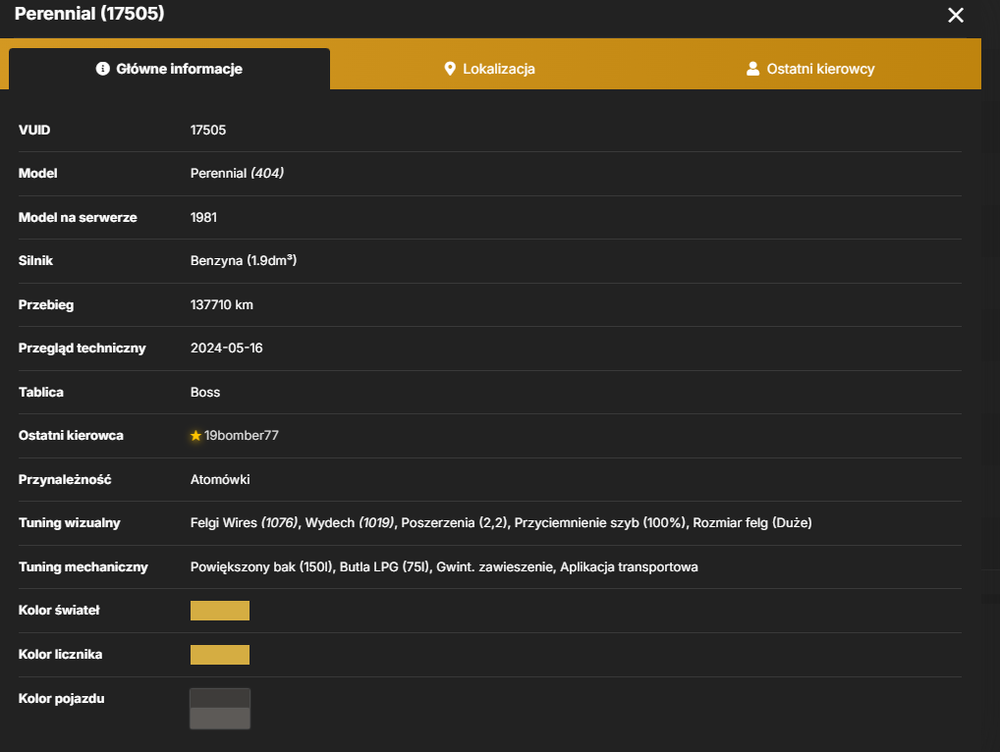Select the server model value 1981
The width and height of the screenshot is (1000, 752).
click(x=203, y=217)
